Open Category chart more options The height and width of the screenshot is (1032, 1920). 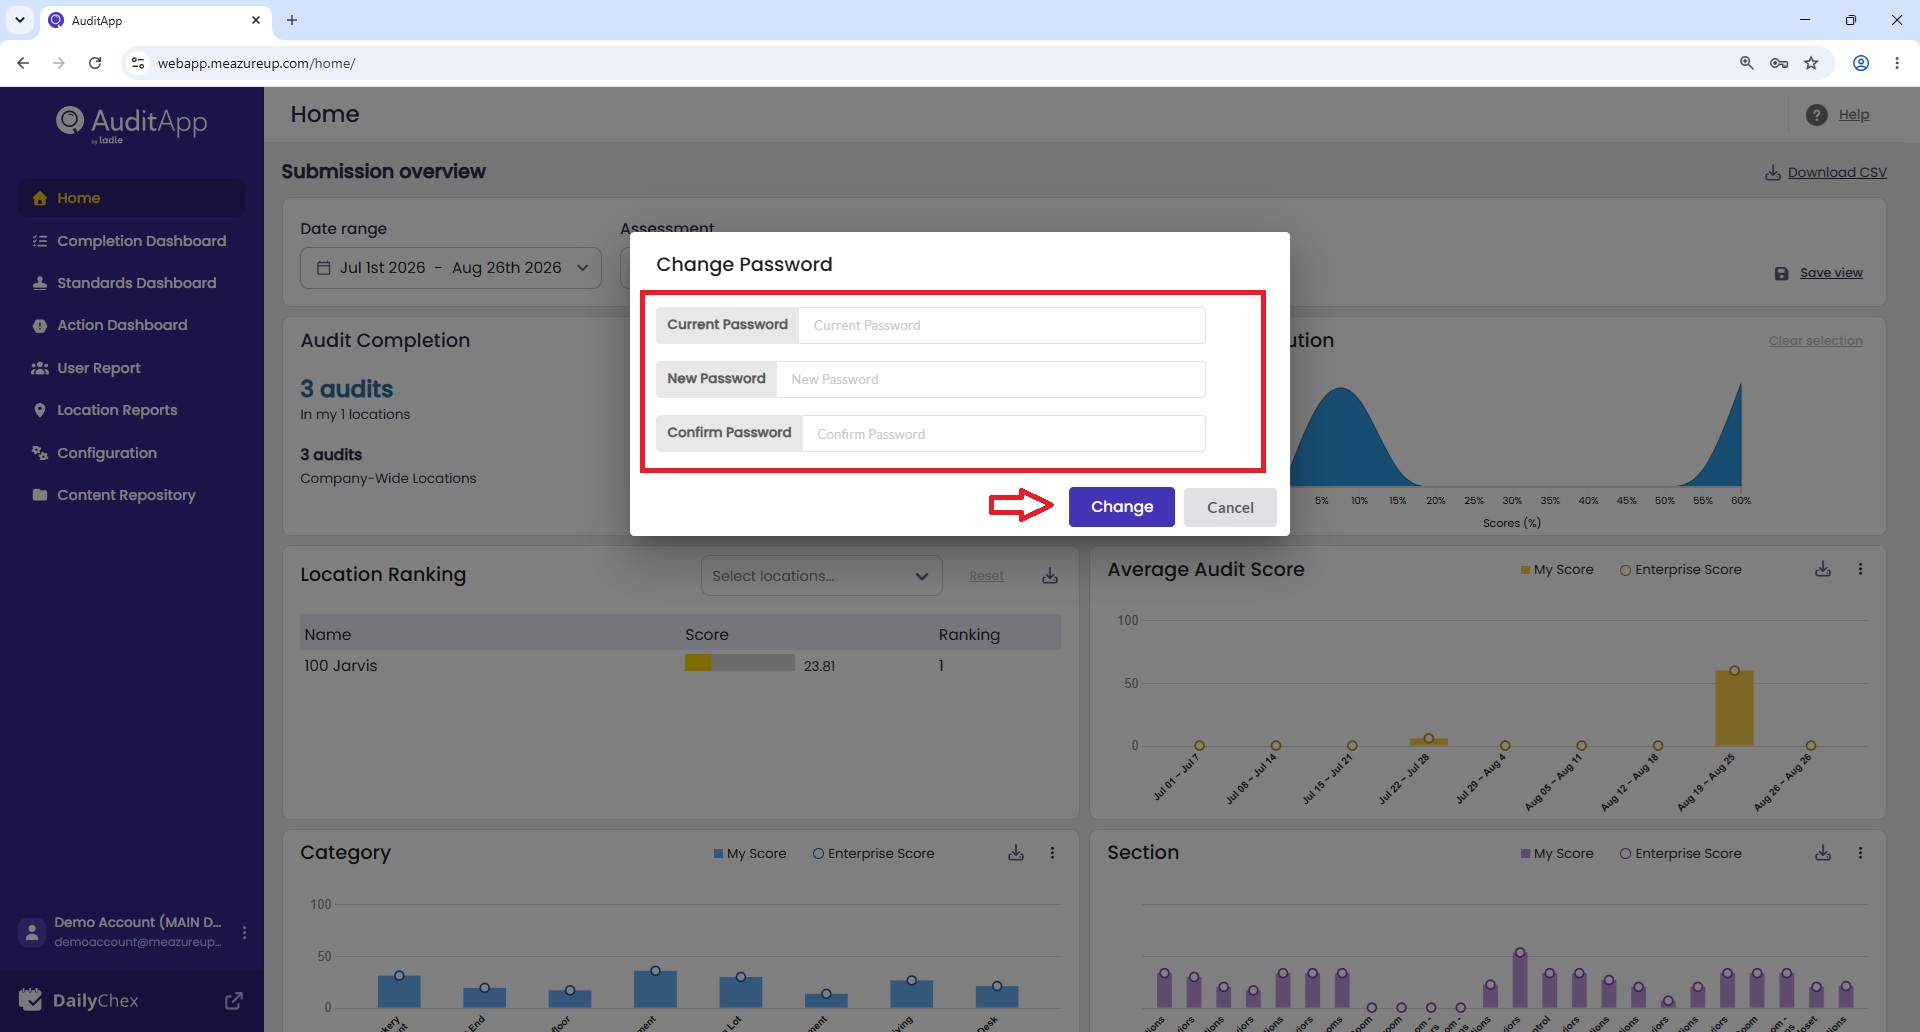pos(1052,853)
